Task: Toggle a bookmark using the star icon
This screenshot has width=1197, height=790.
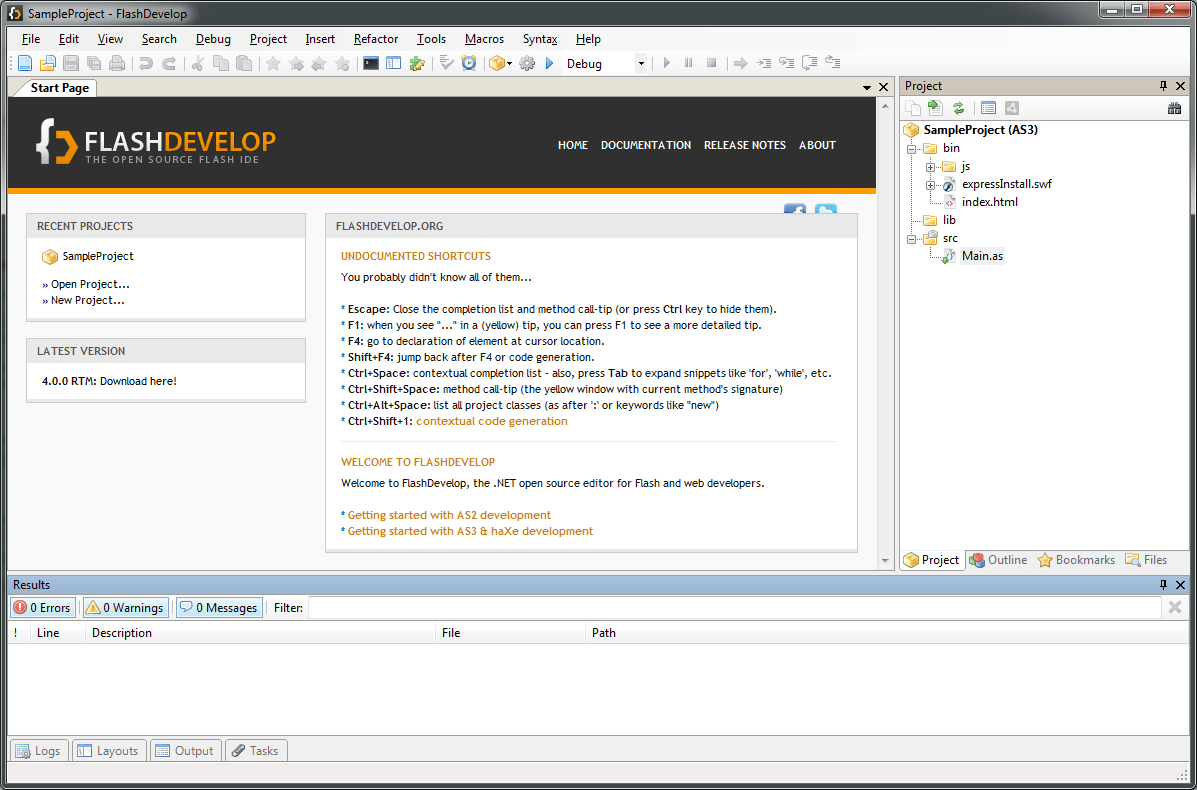Action: [x=273, y=63]
